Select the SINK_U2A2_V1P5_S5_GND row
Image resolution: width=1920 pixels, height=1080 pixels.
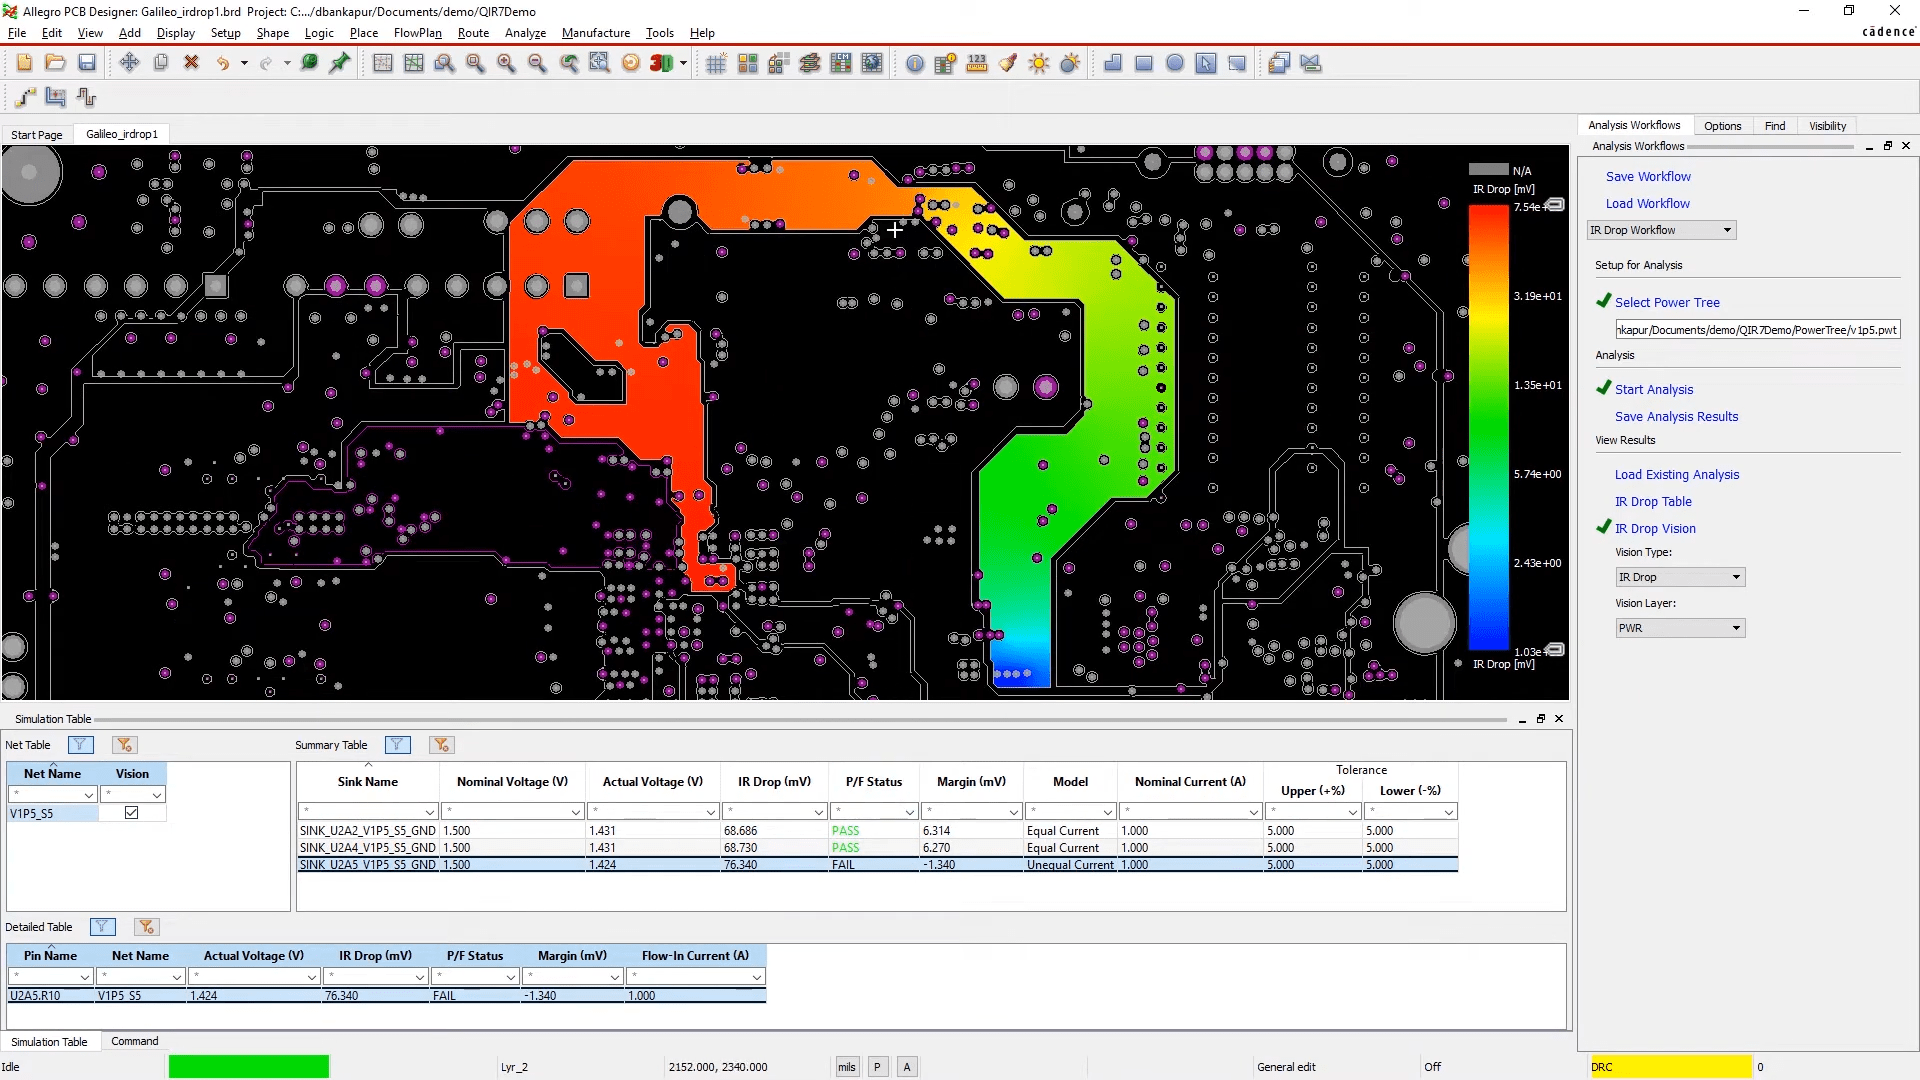(x=877, y=830)
